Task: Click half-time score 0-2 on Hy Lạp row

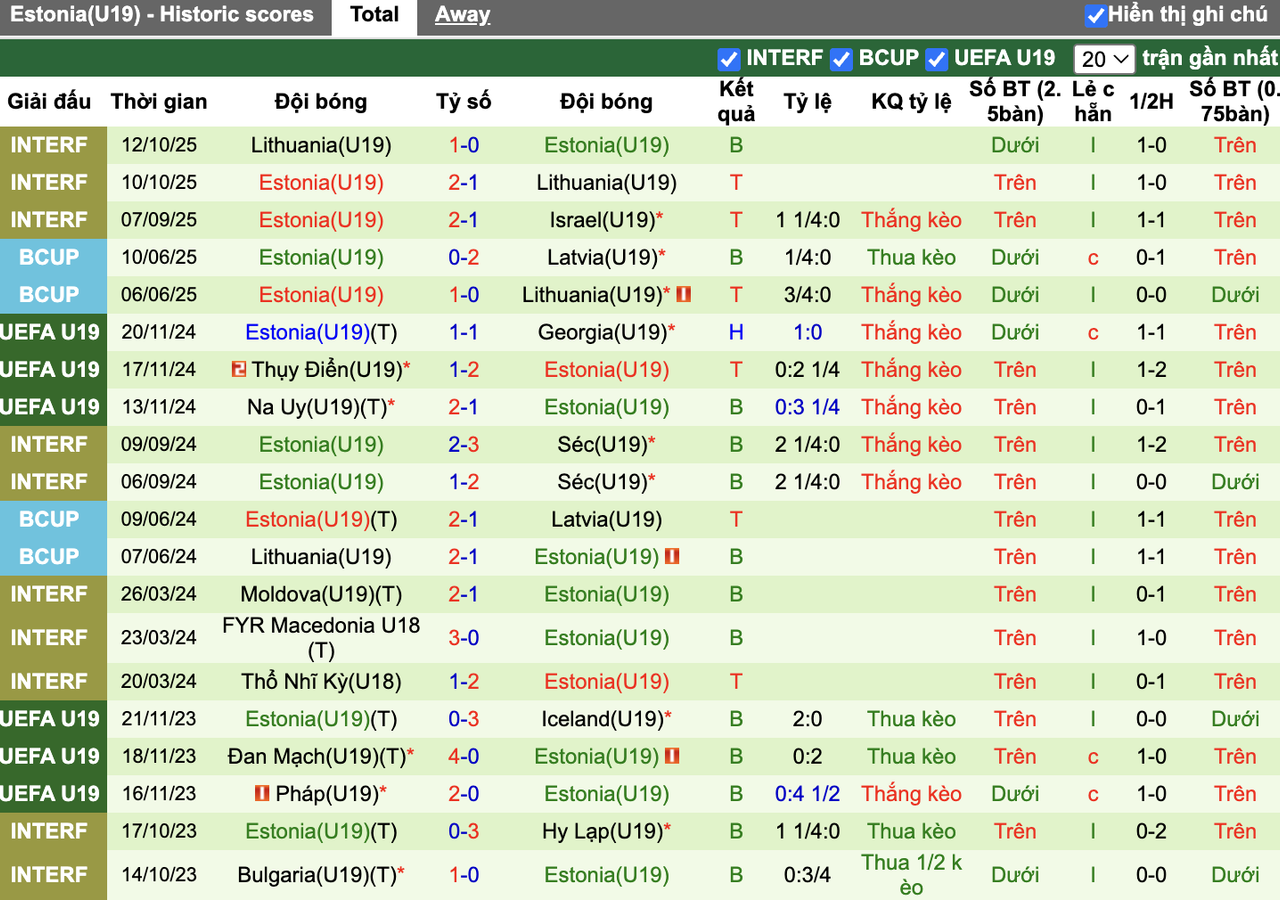Action: 1152,832
